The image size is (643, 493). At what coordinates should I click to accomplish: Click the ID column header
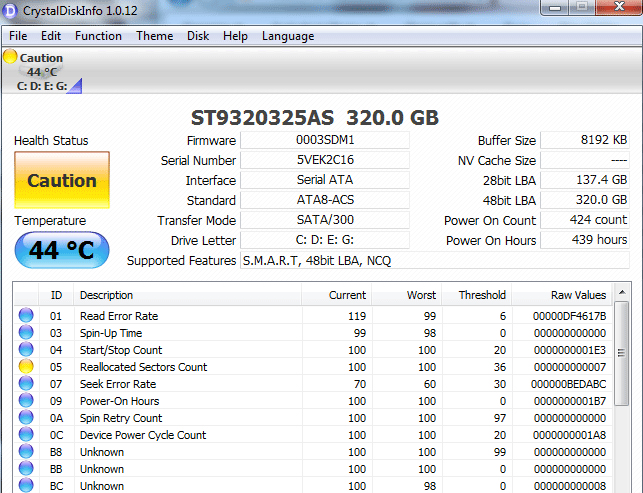click(56, 295)
